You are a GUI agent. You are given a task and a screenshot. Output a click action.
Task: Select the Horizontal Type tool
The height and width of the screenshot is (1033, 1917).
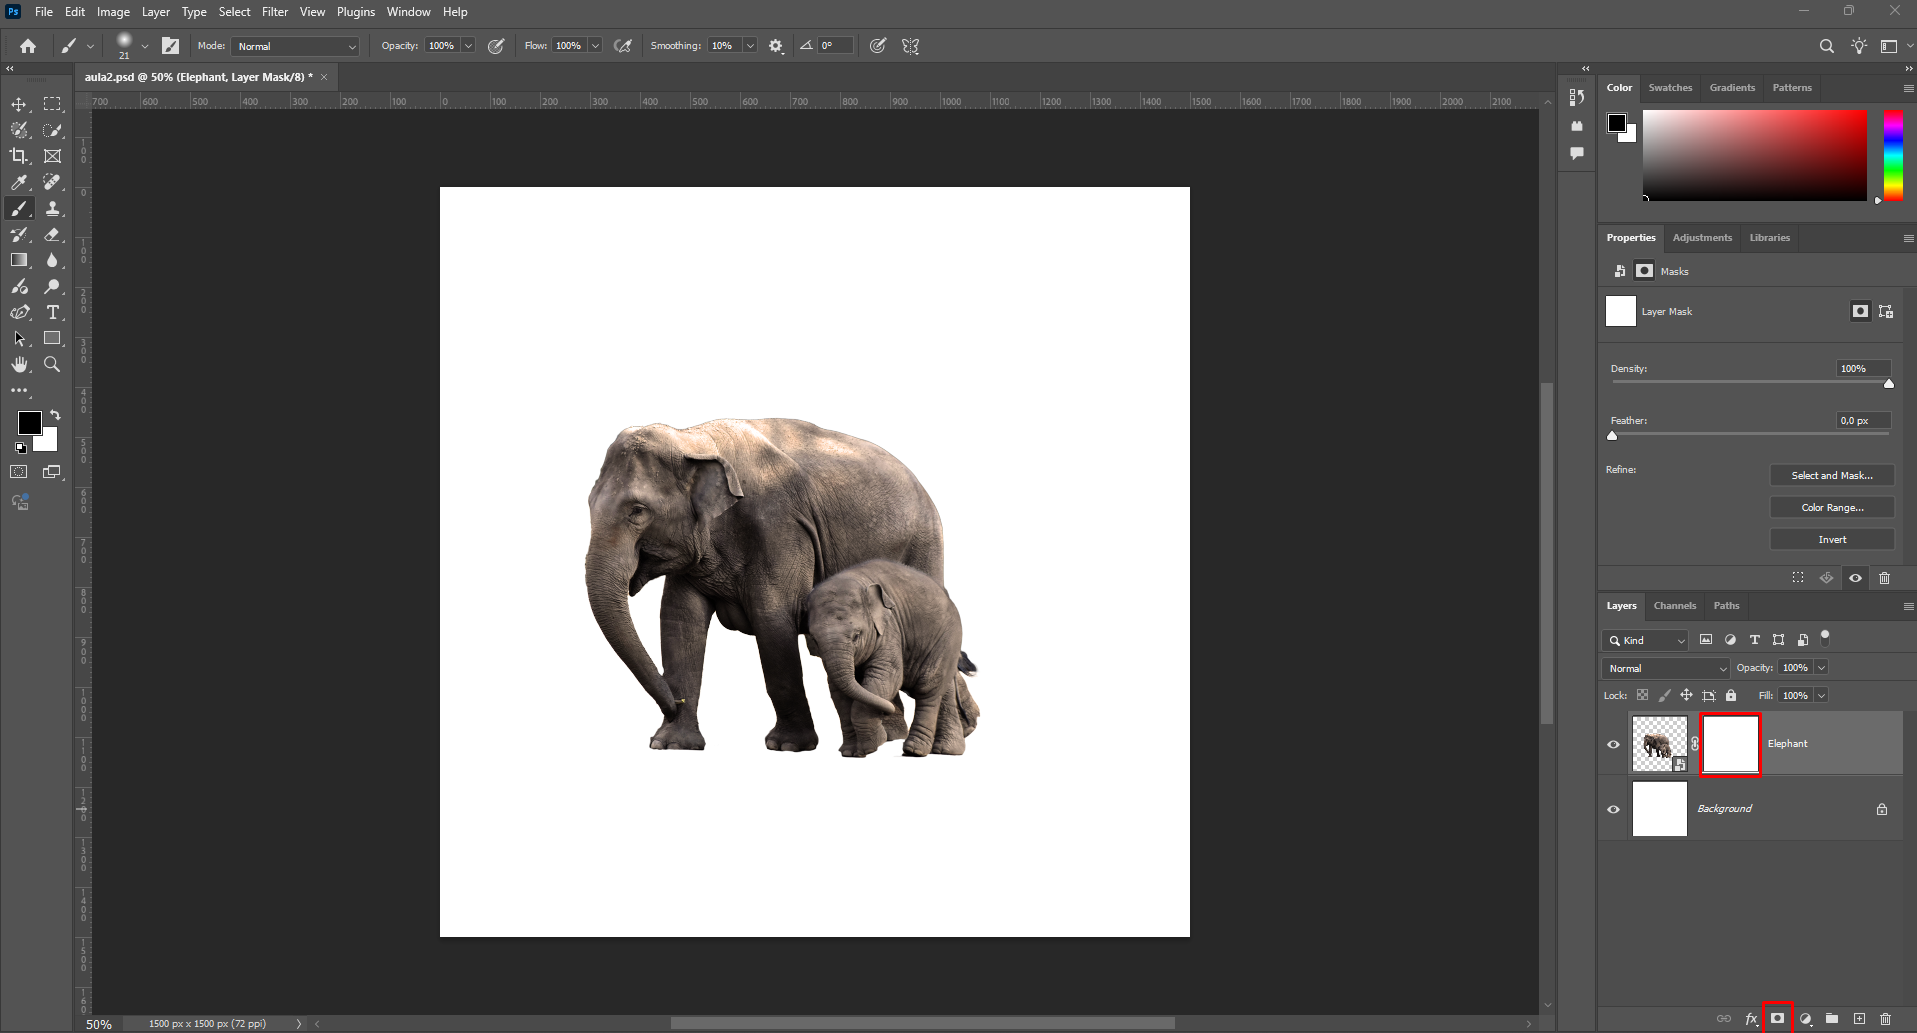(x=53, y=312)
